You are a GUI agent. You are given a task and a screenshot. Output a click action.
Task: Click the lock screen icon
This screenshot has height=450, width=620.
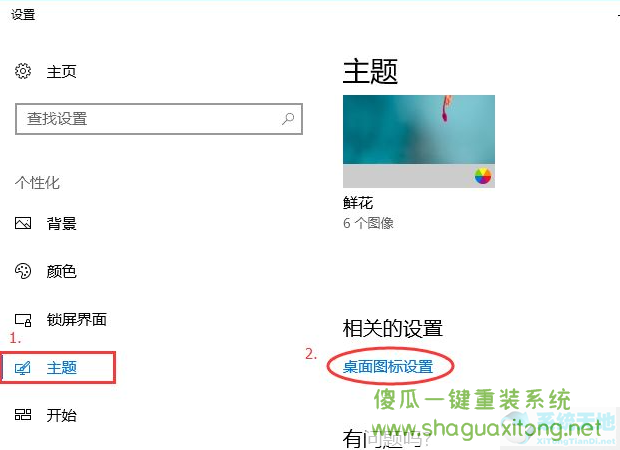(23, 320)
